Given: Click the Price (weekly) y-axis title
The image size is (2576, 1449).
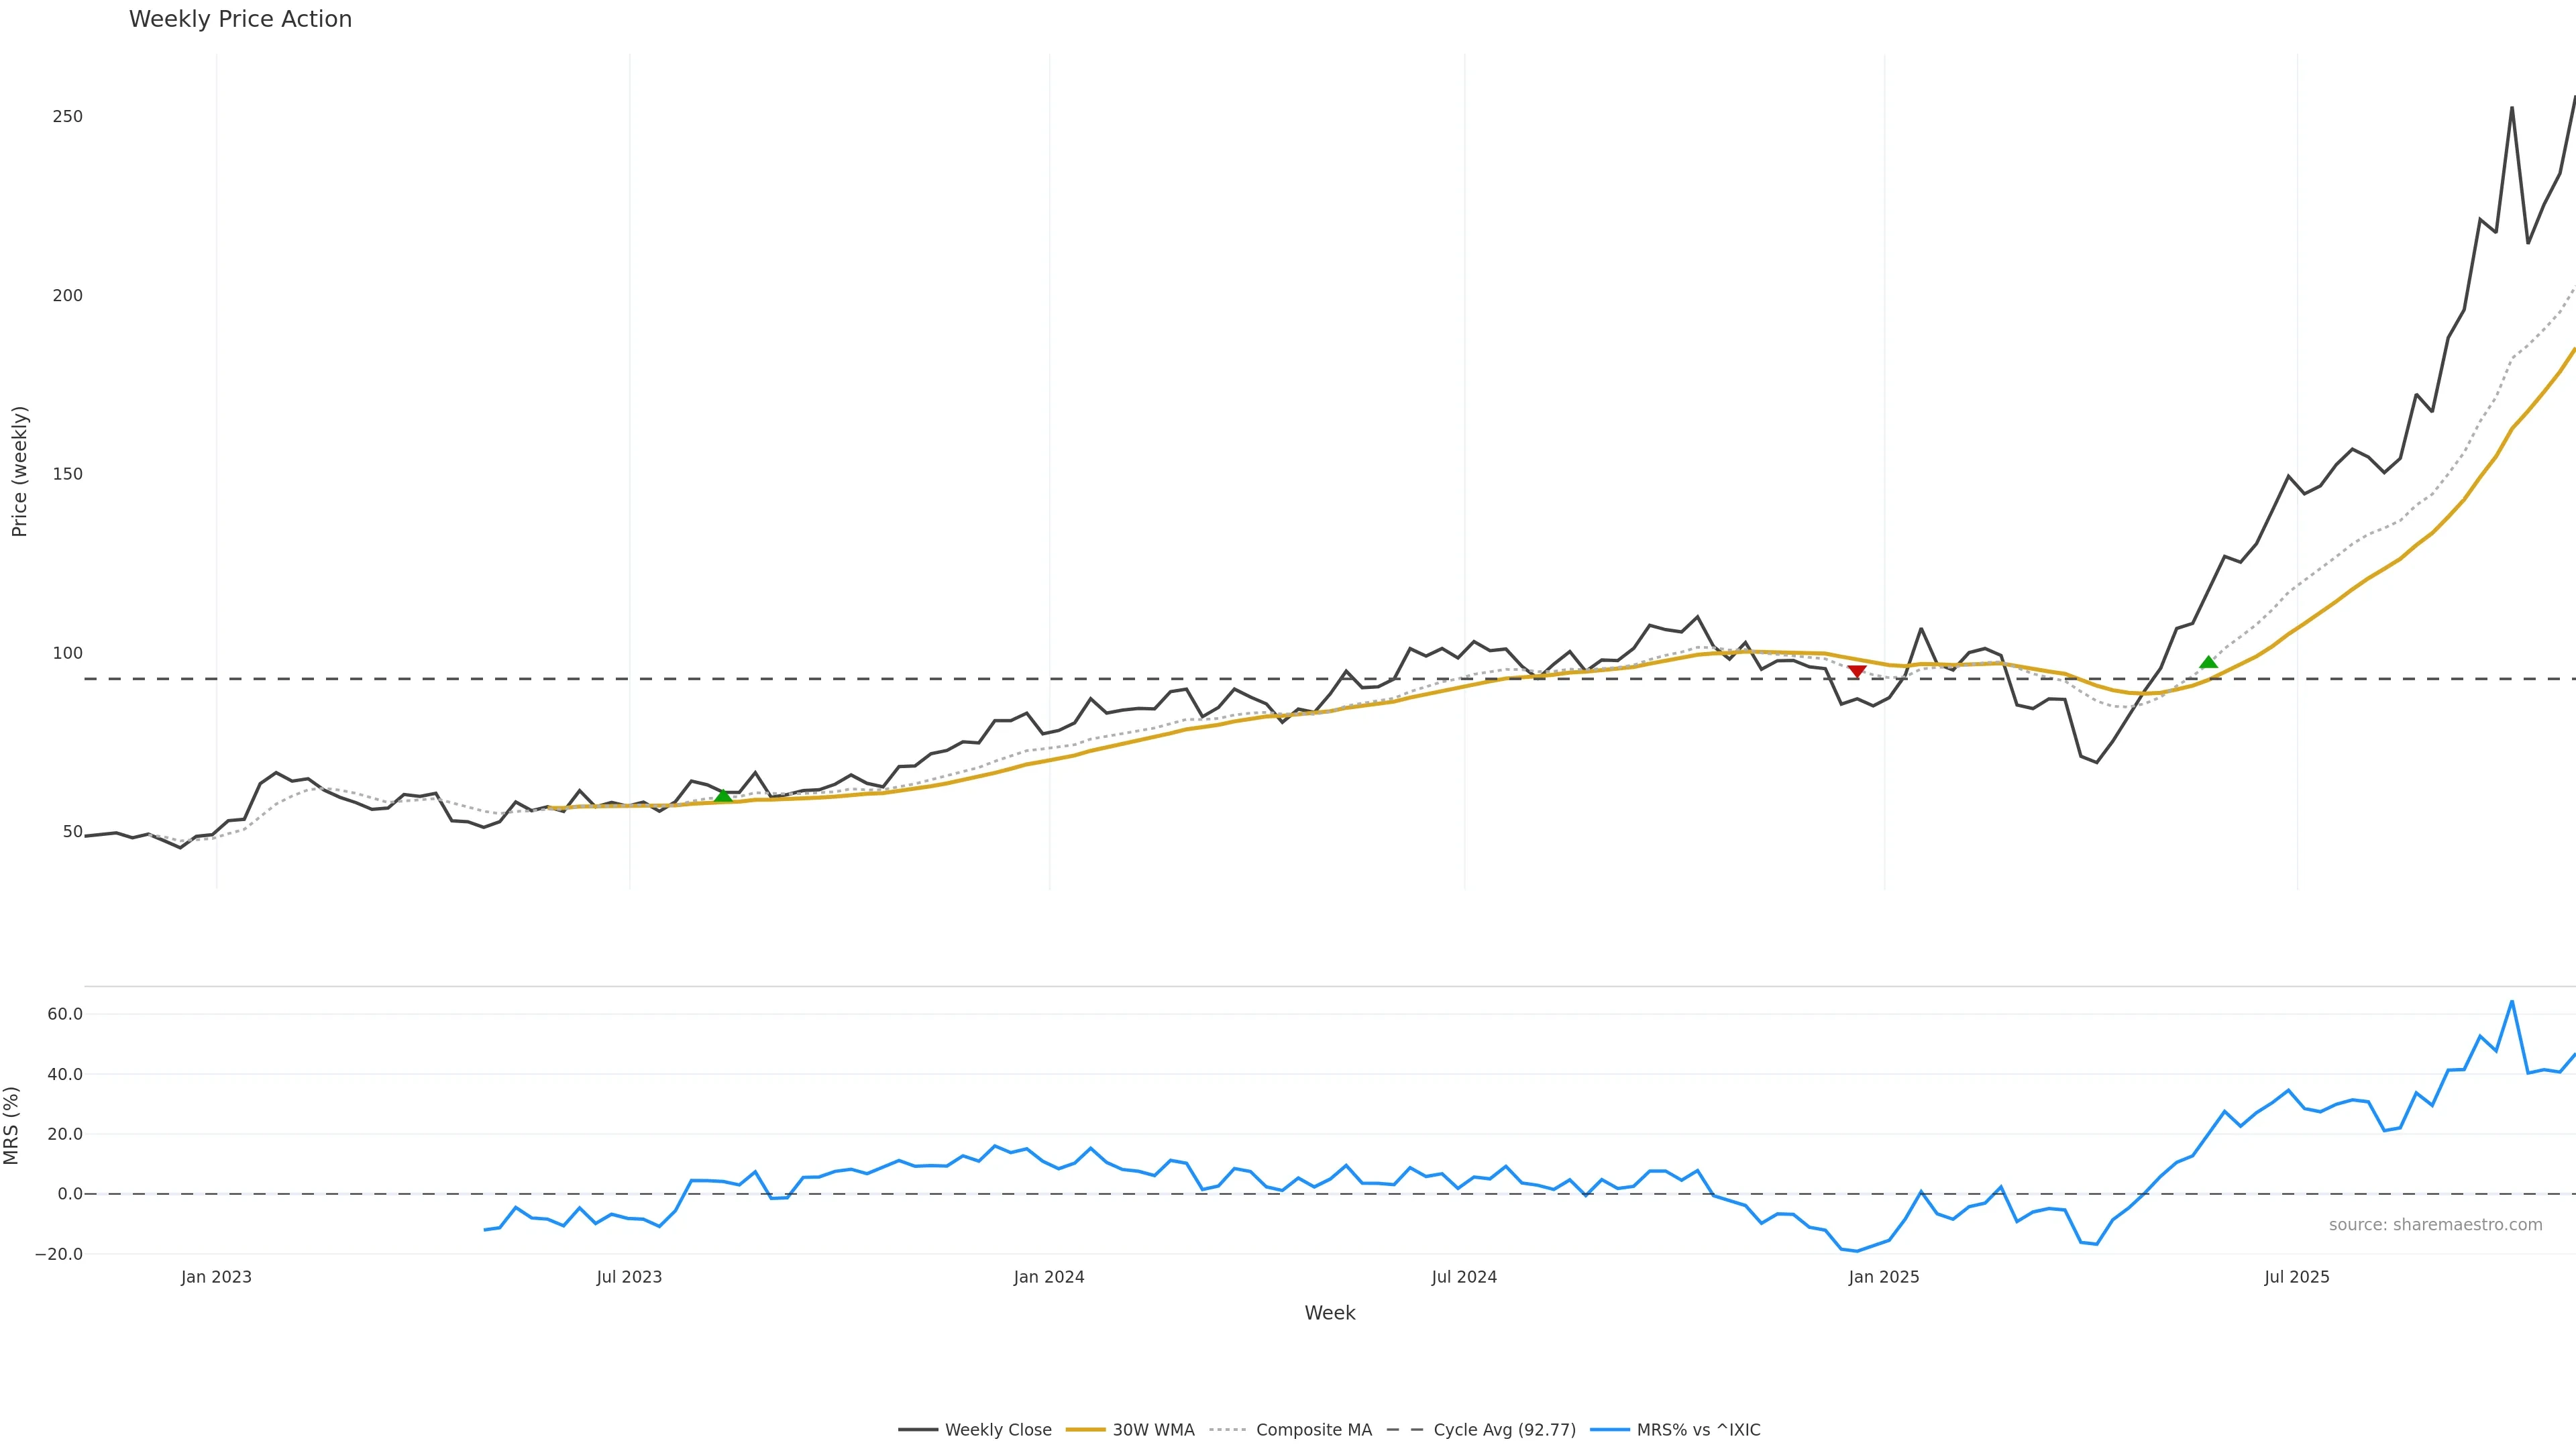Looking at the screenshot, I should (x=19, y=471).
